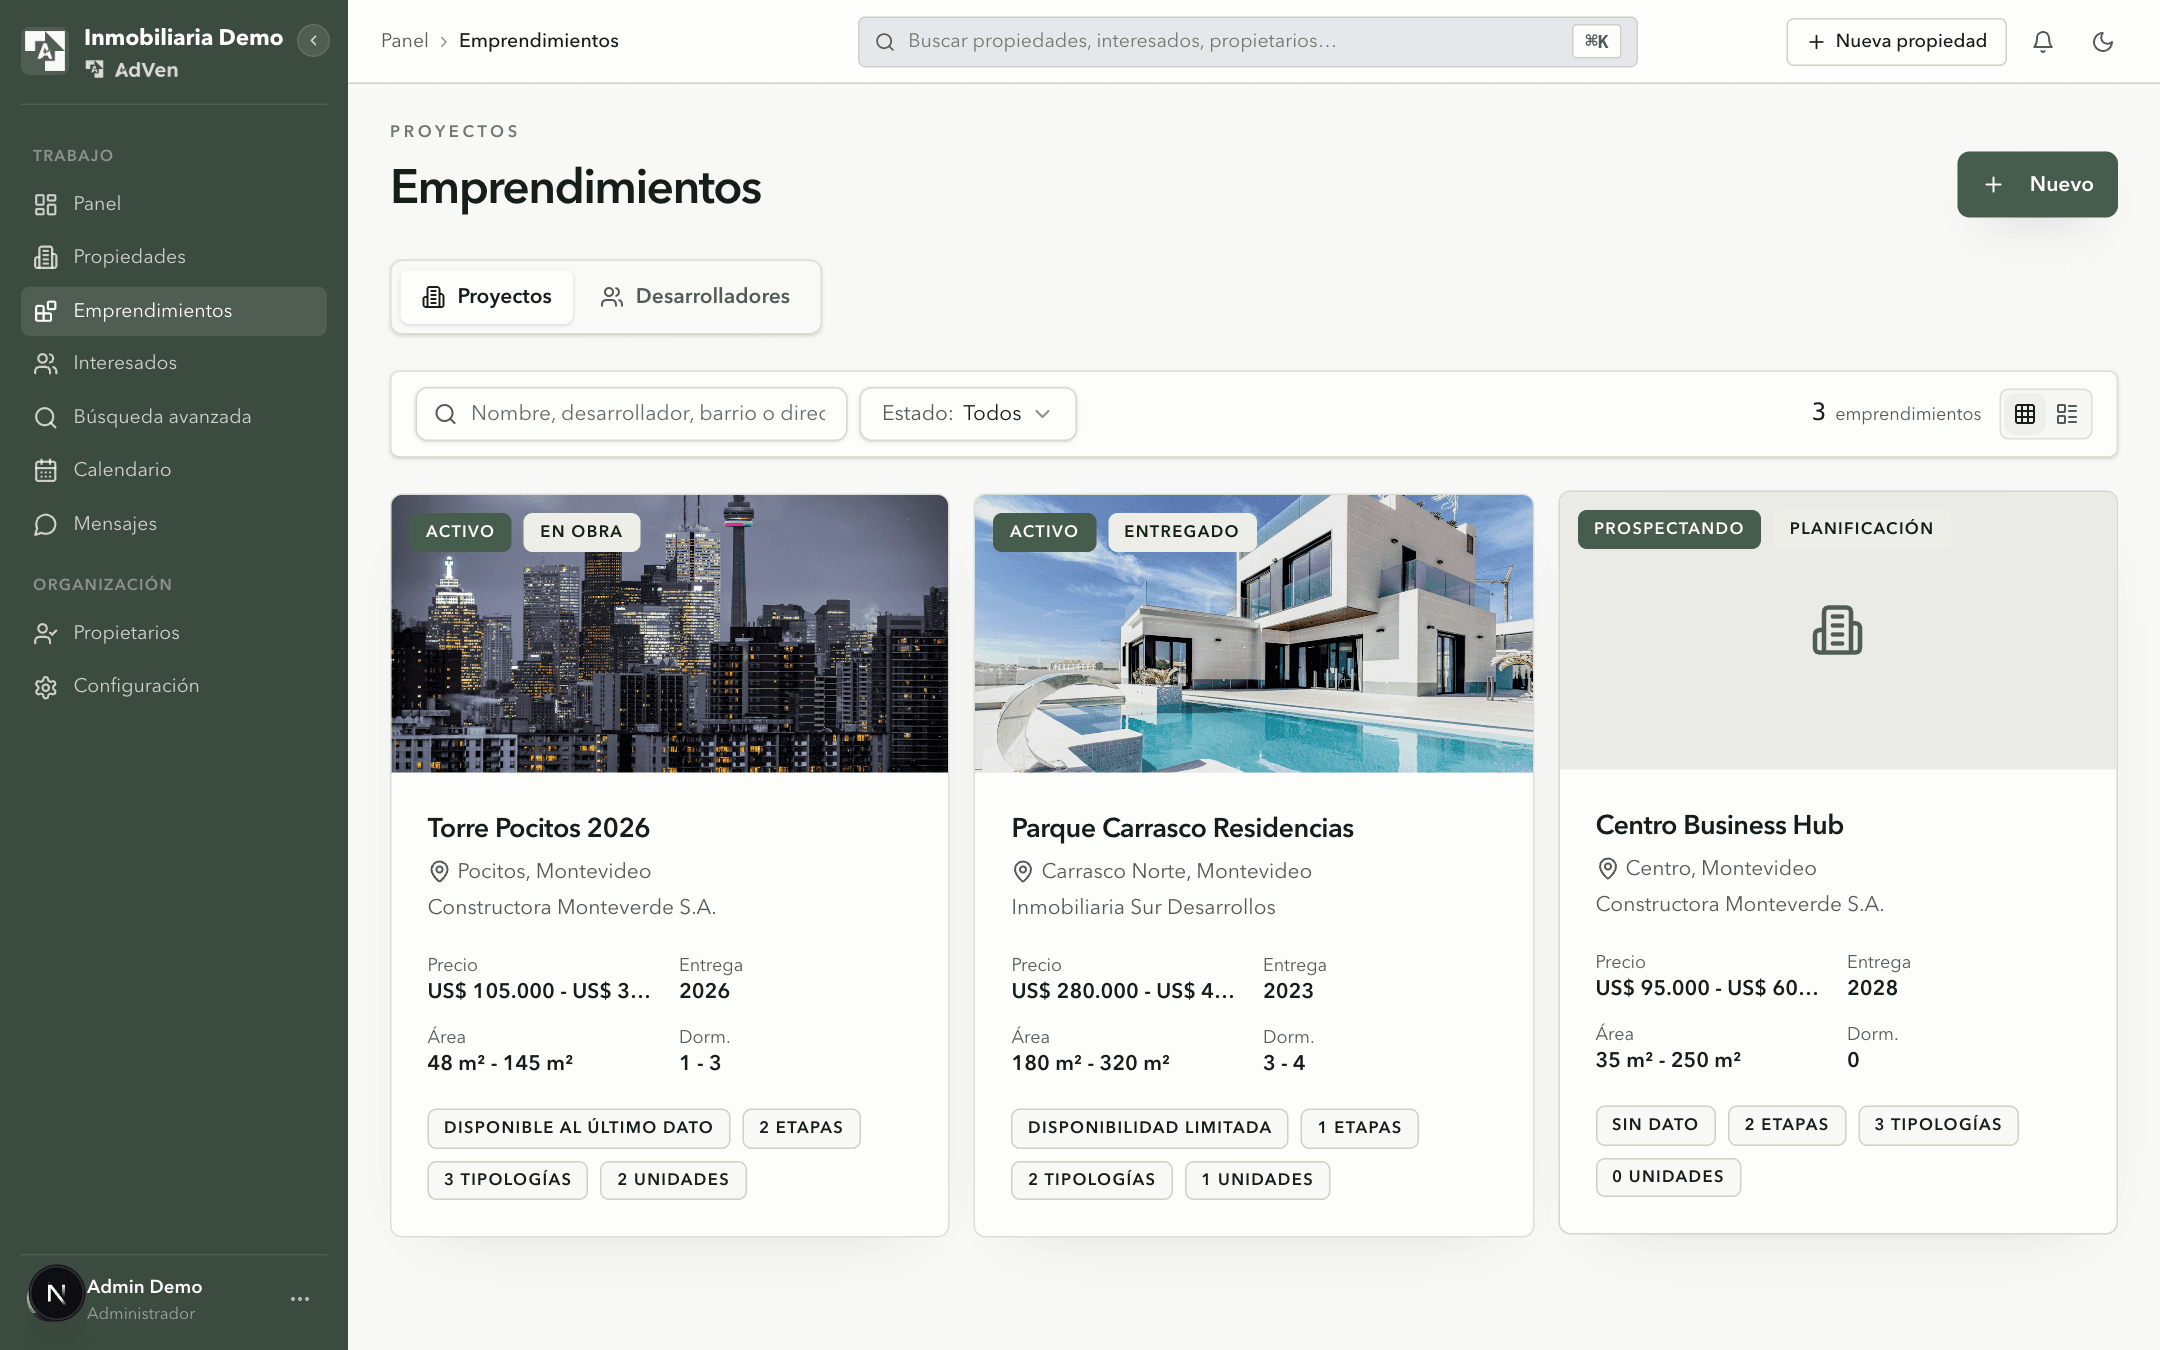2160x1350 pixels.
Task: Click the location pin next to Carrasco Norte
Action: [1022, 872]
